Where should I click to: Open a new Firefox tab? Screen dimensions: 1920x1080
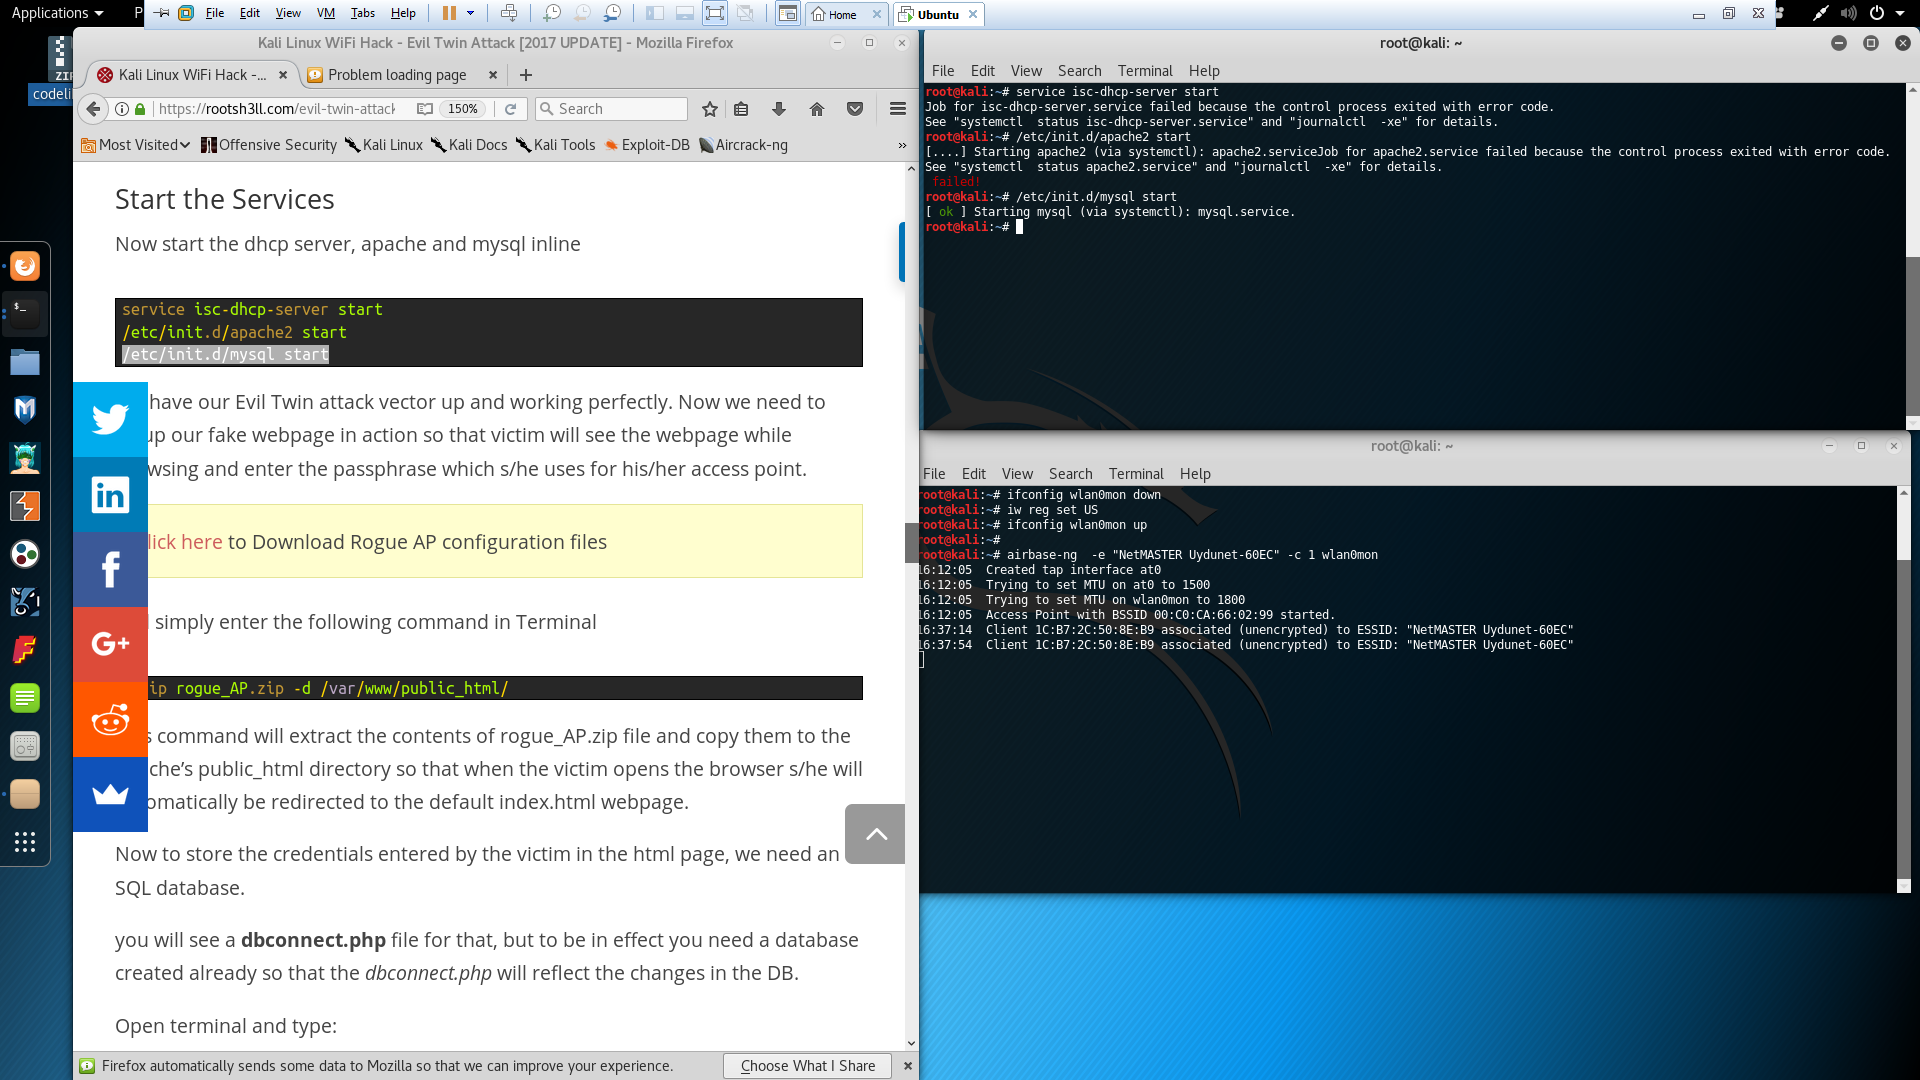tap(526, 75)
